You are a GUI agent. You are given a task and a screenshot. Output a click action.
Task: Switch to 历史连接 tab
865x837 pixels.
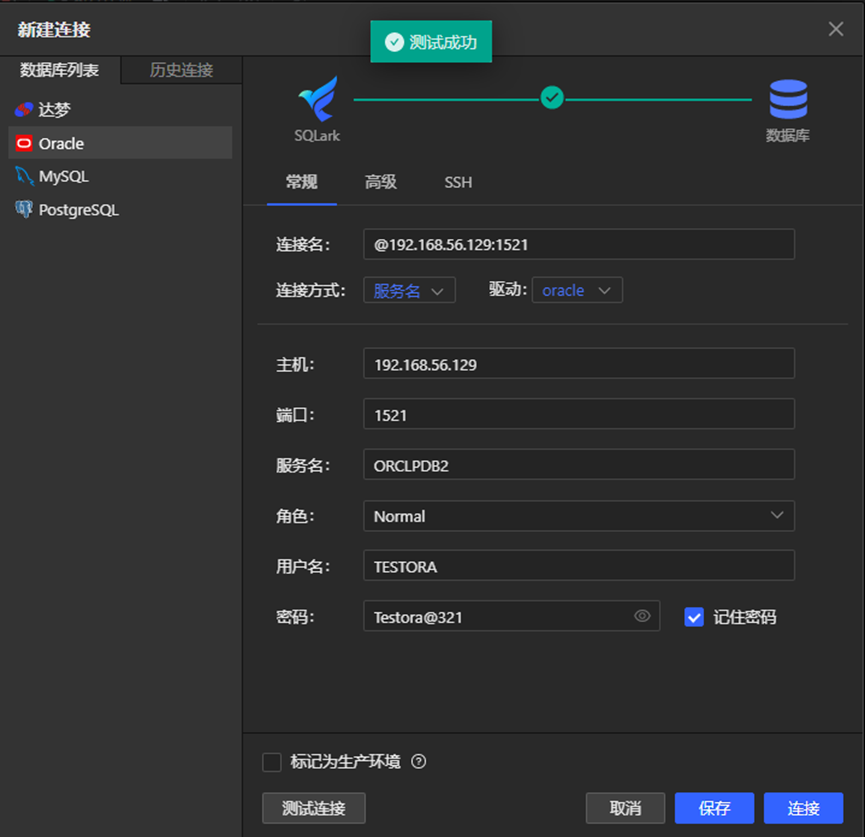(x=181, y=70)
